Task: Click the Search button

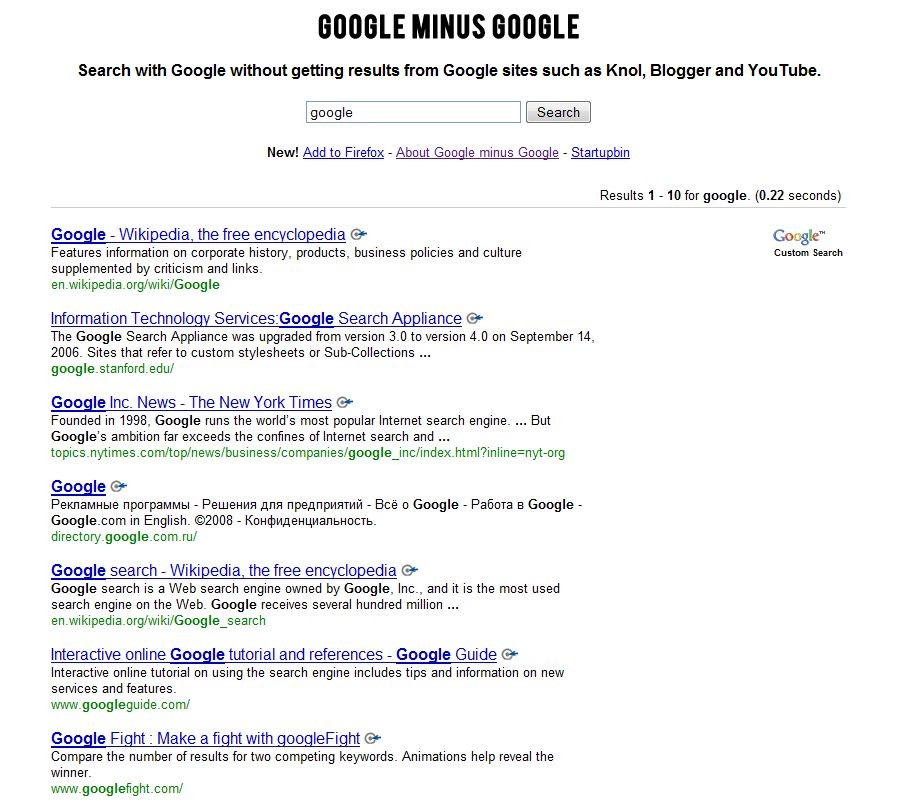Action: [x=558, y=112]
